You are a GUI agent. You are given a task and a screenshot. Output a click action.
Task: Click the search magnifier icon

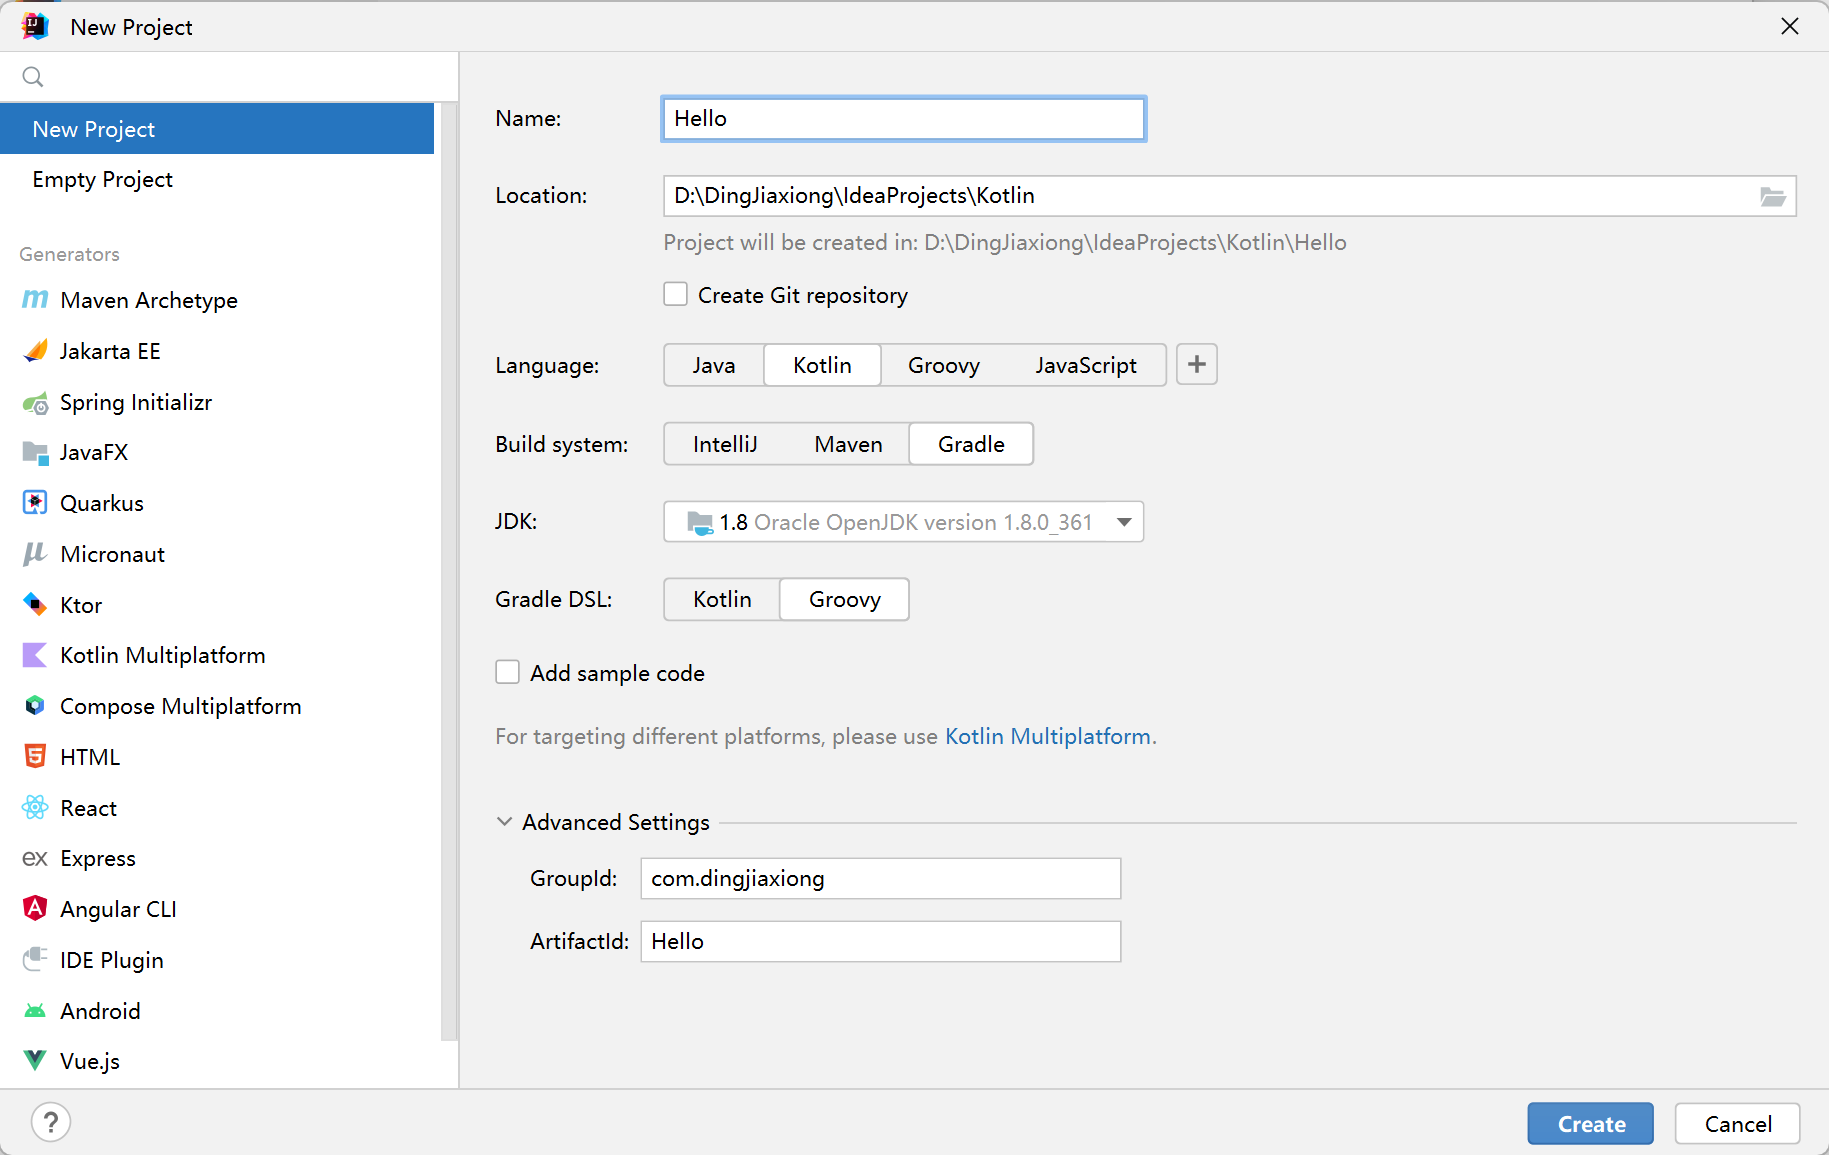click(x=33, y=77)
